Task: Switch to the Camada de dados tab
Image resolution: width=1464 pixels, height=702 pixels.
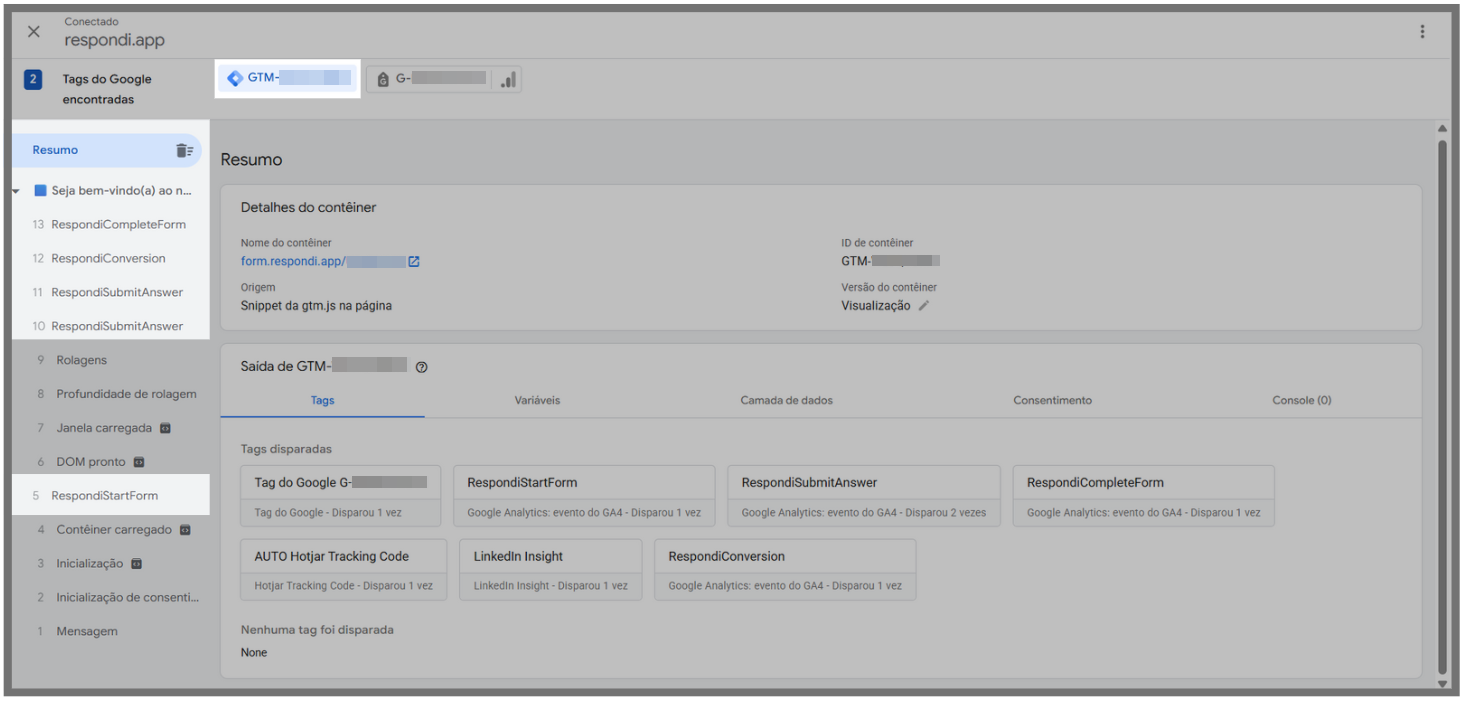Action: coord(786,400)
